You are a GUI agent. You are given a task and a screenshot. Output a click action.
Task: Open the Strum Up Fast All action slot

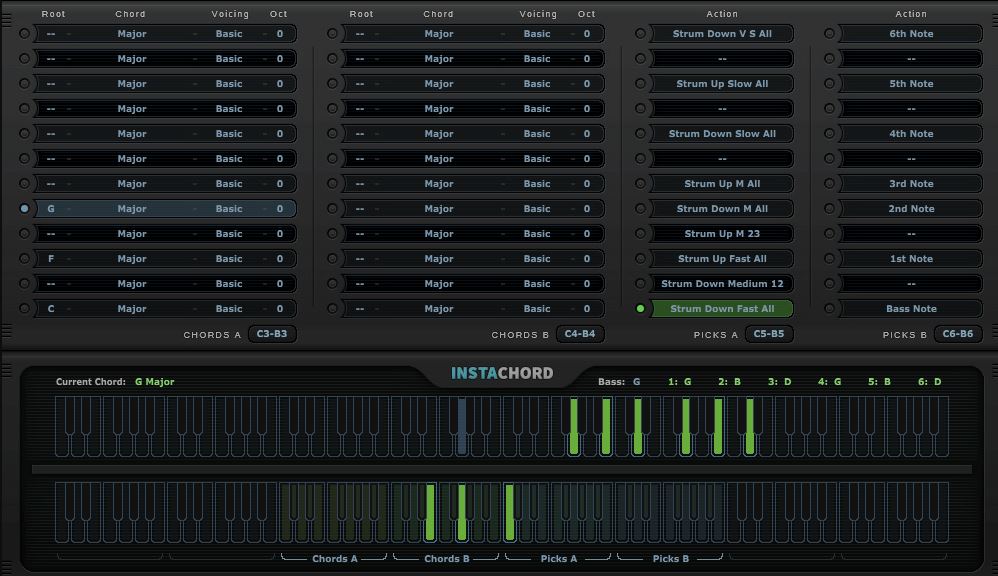pyautogui.click(x=722, y=258)
